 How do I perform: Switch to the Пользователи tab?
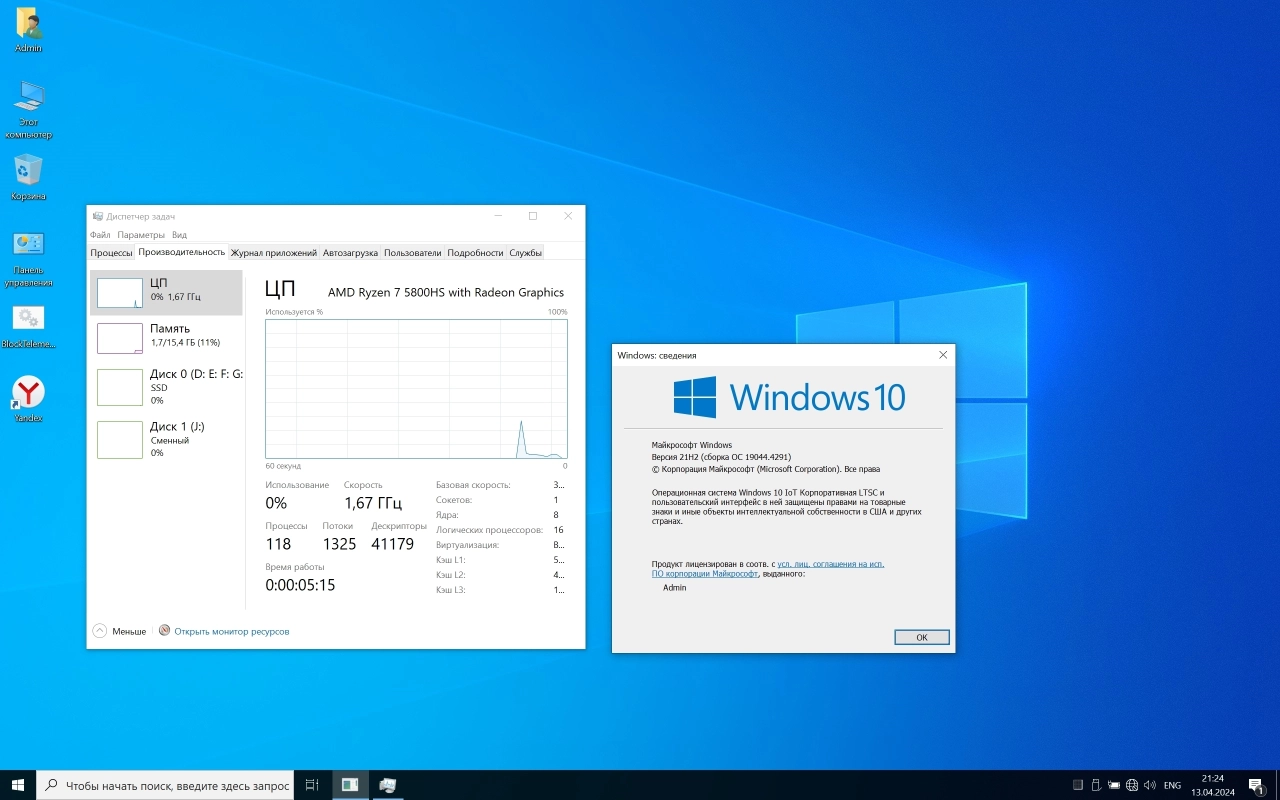412,253
